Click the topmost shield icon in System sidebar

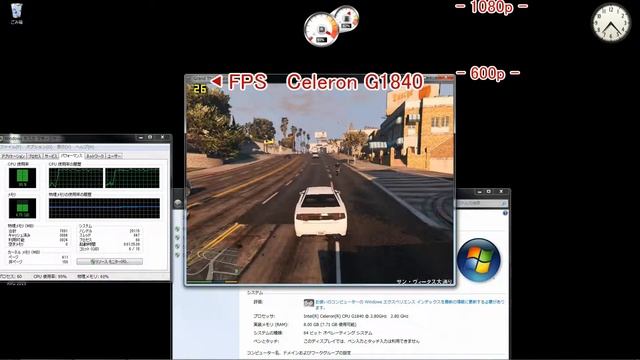coord(177,229)
